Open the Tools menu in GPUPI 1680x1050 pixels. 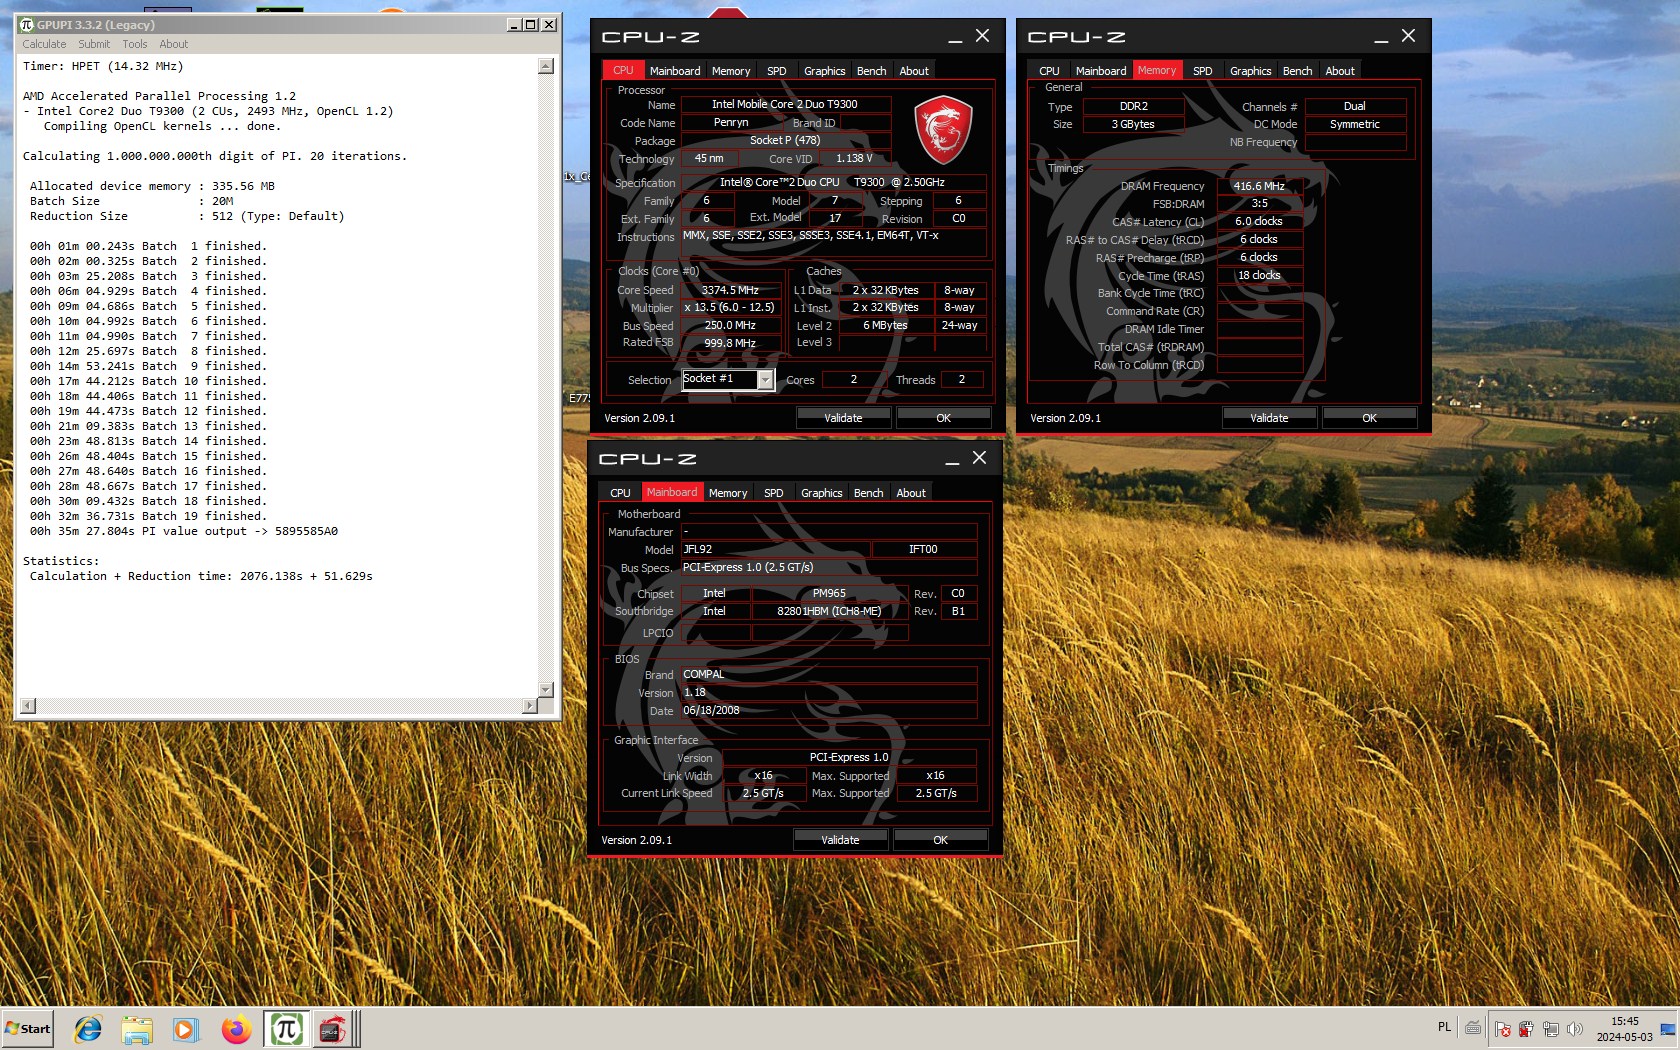(x=135, y=44)
